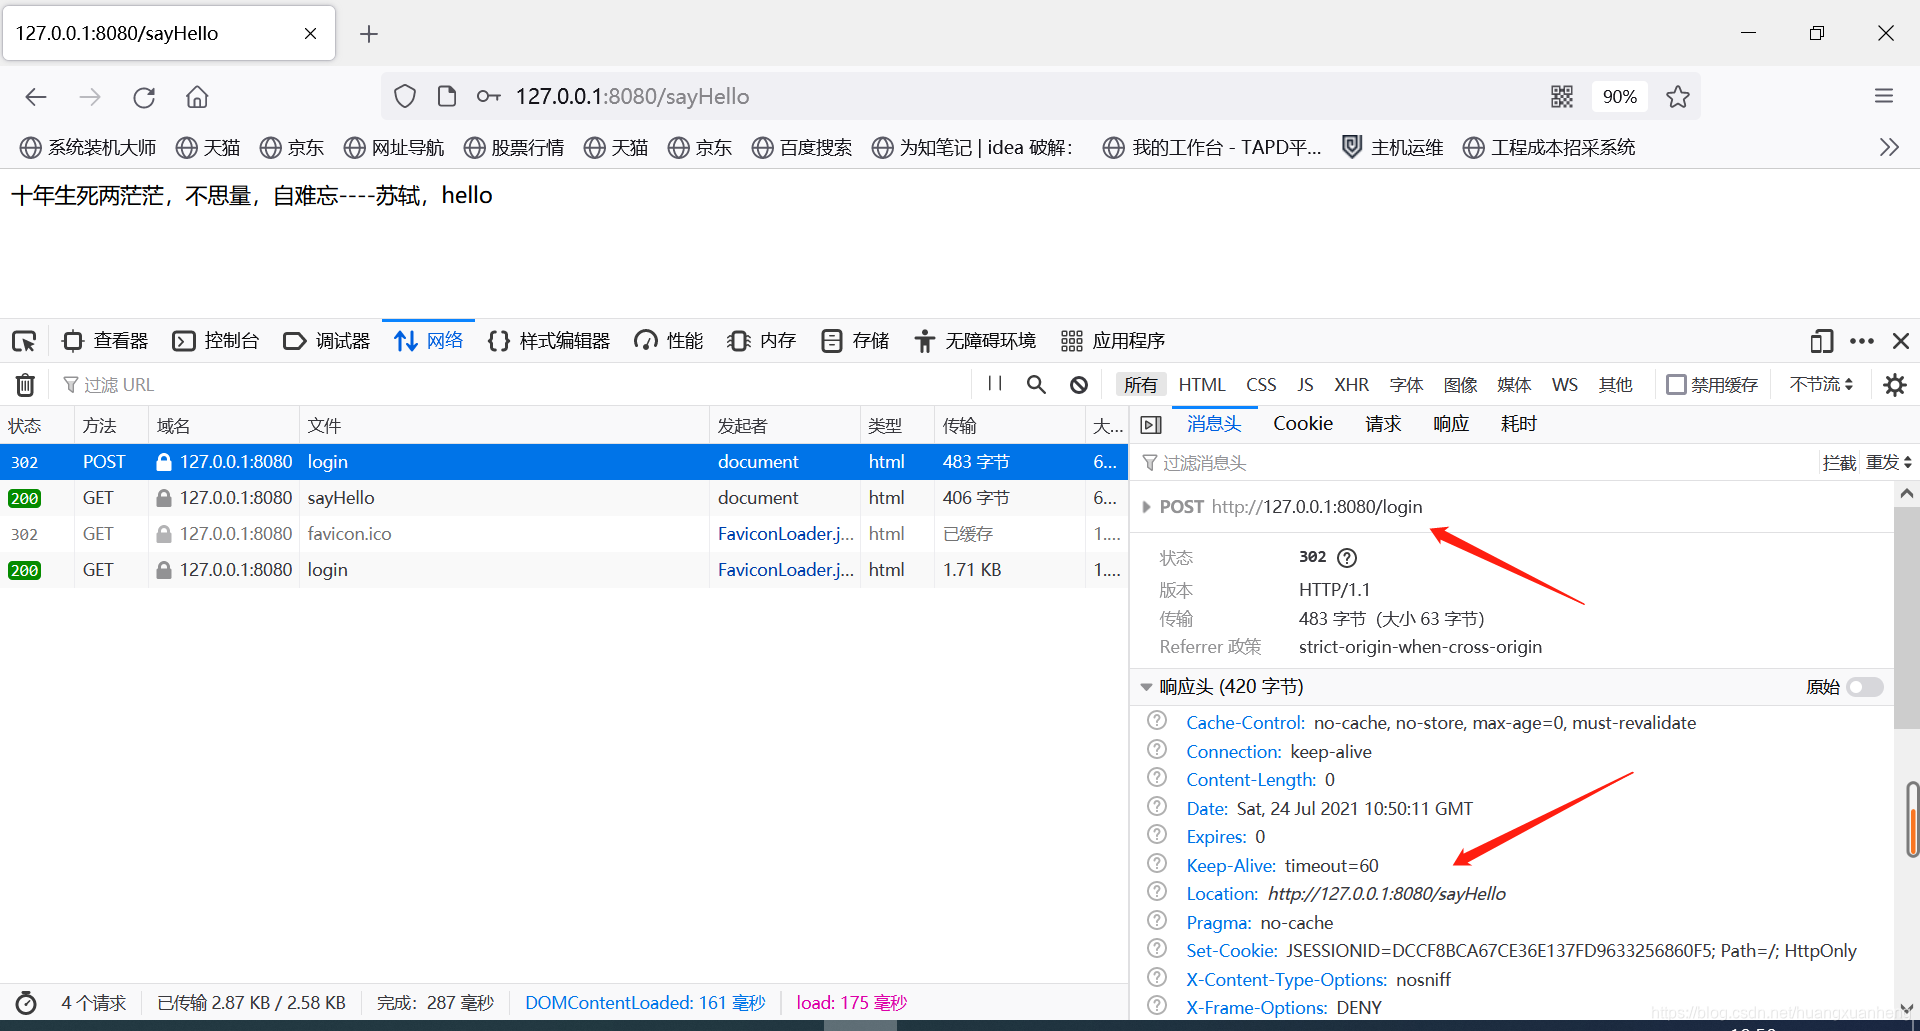Open the 响应 response tab
Viewport: 1920px width, 1031px height.
tap(1451, 424)
